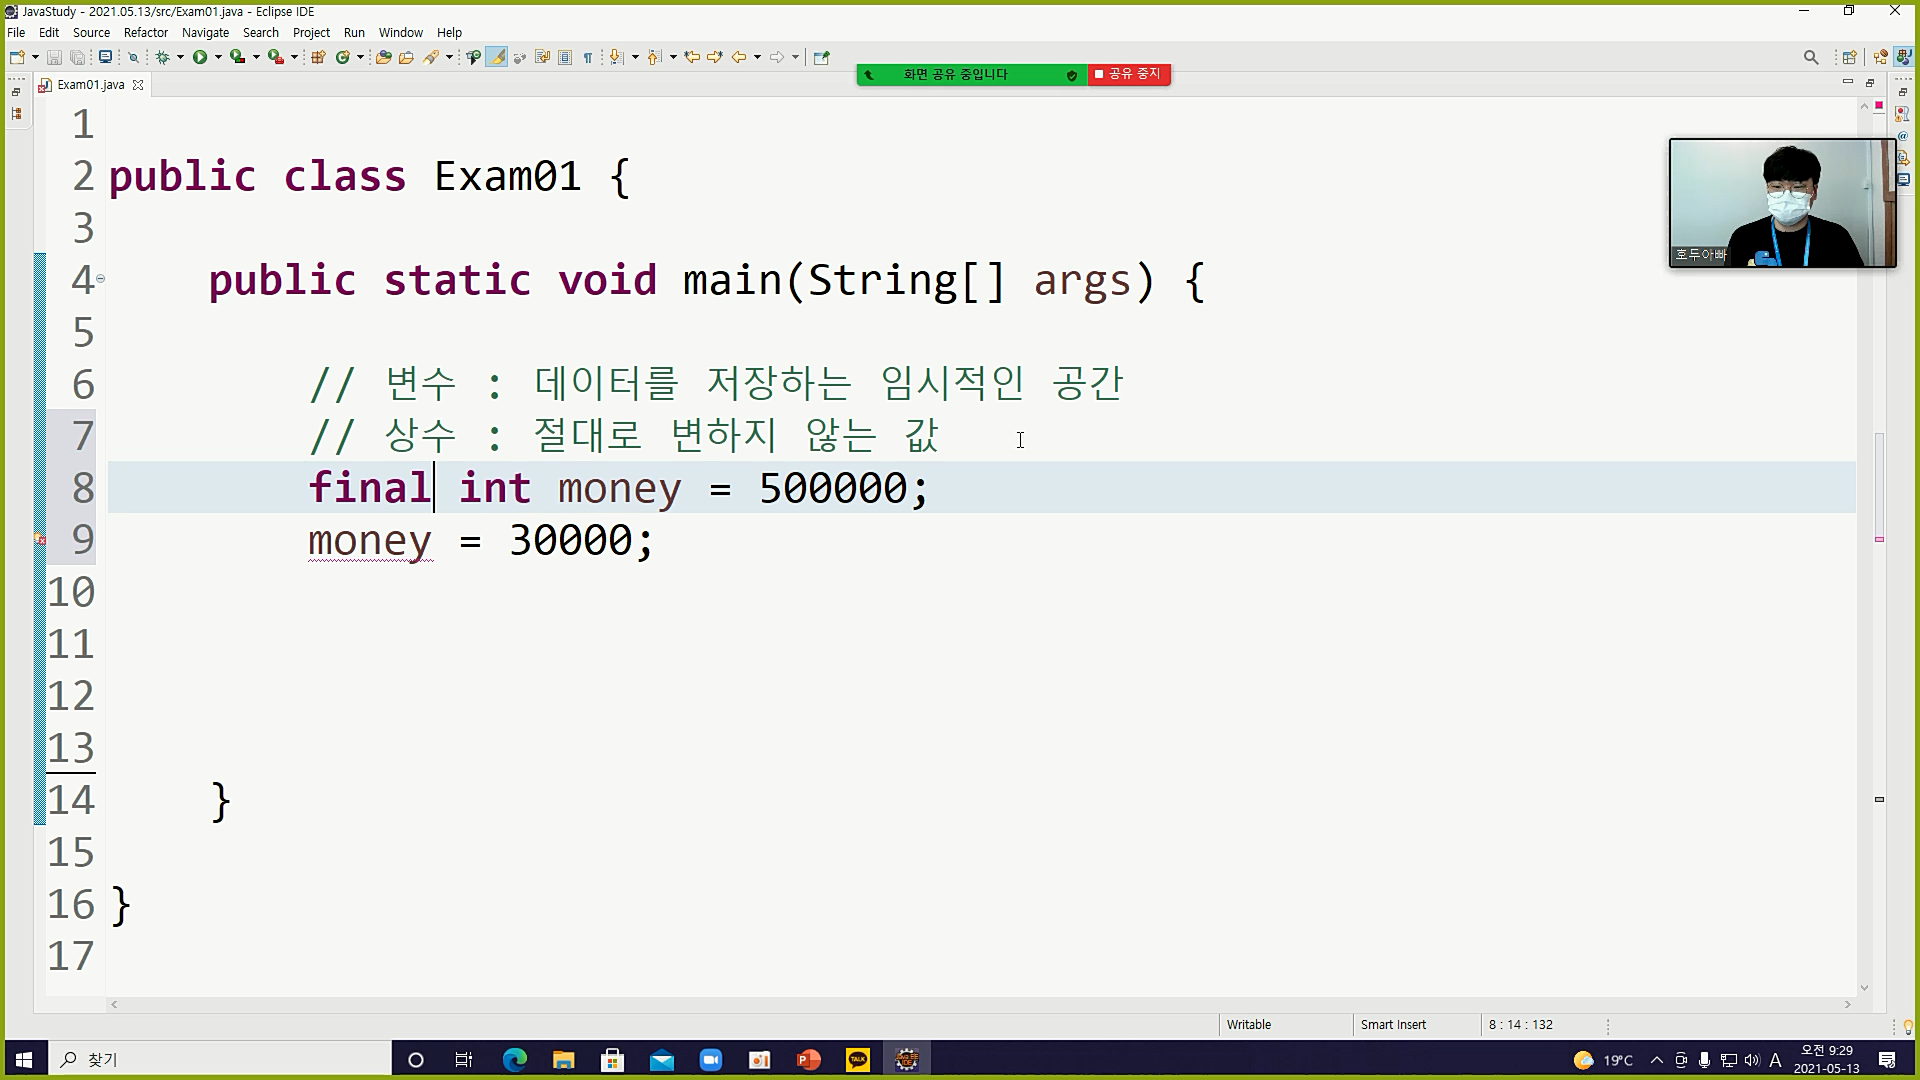Click error marker on line 9
Viewport: 1920px width, 1080px height.
click(41, 540)
